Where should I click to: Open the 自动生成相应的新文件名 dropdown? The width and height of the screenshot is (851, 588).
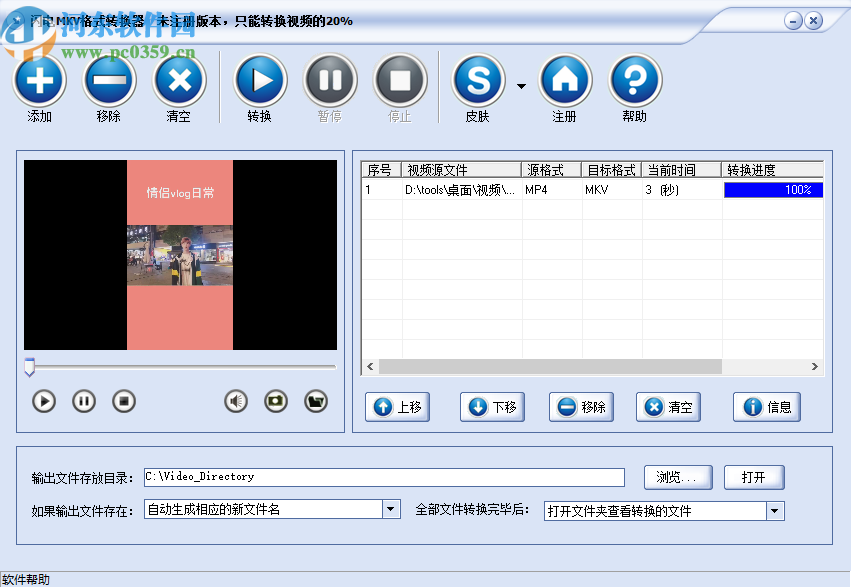[390, 509]
